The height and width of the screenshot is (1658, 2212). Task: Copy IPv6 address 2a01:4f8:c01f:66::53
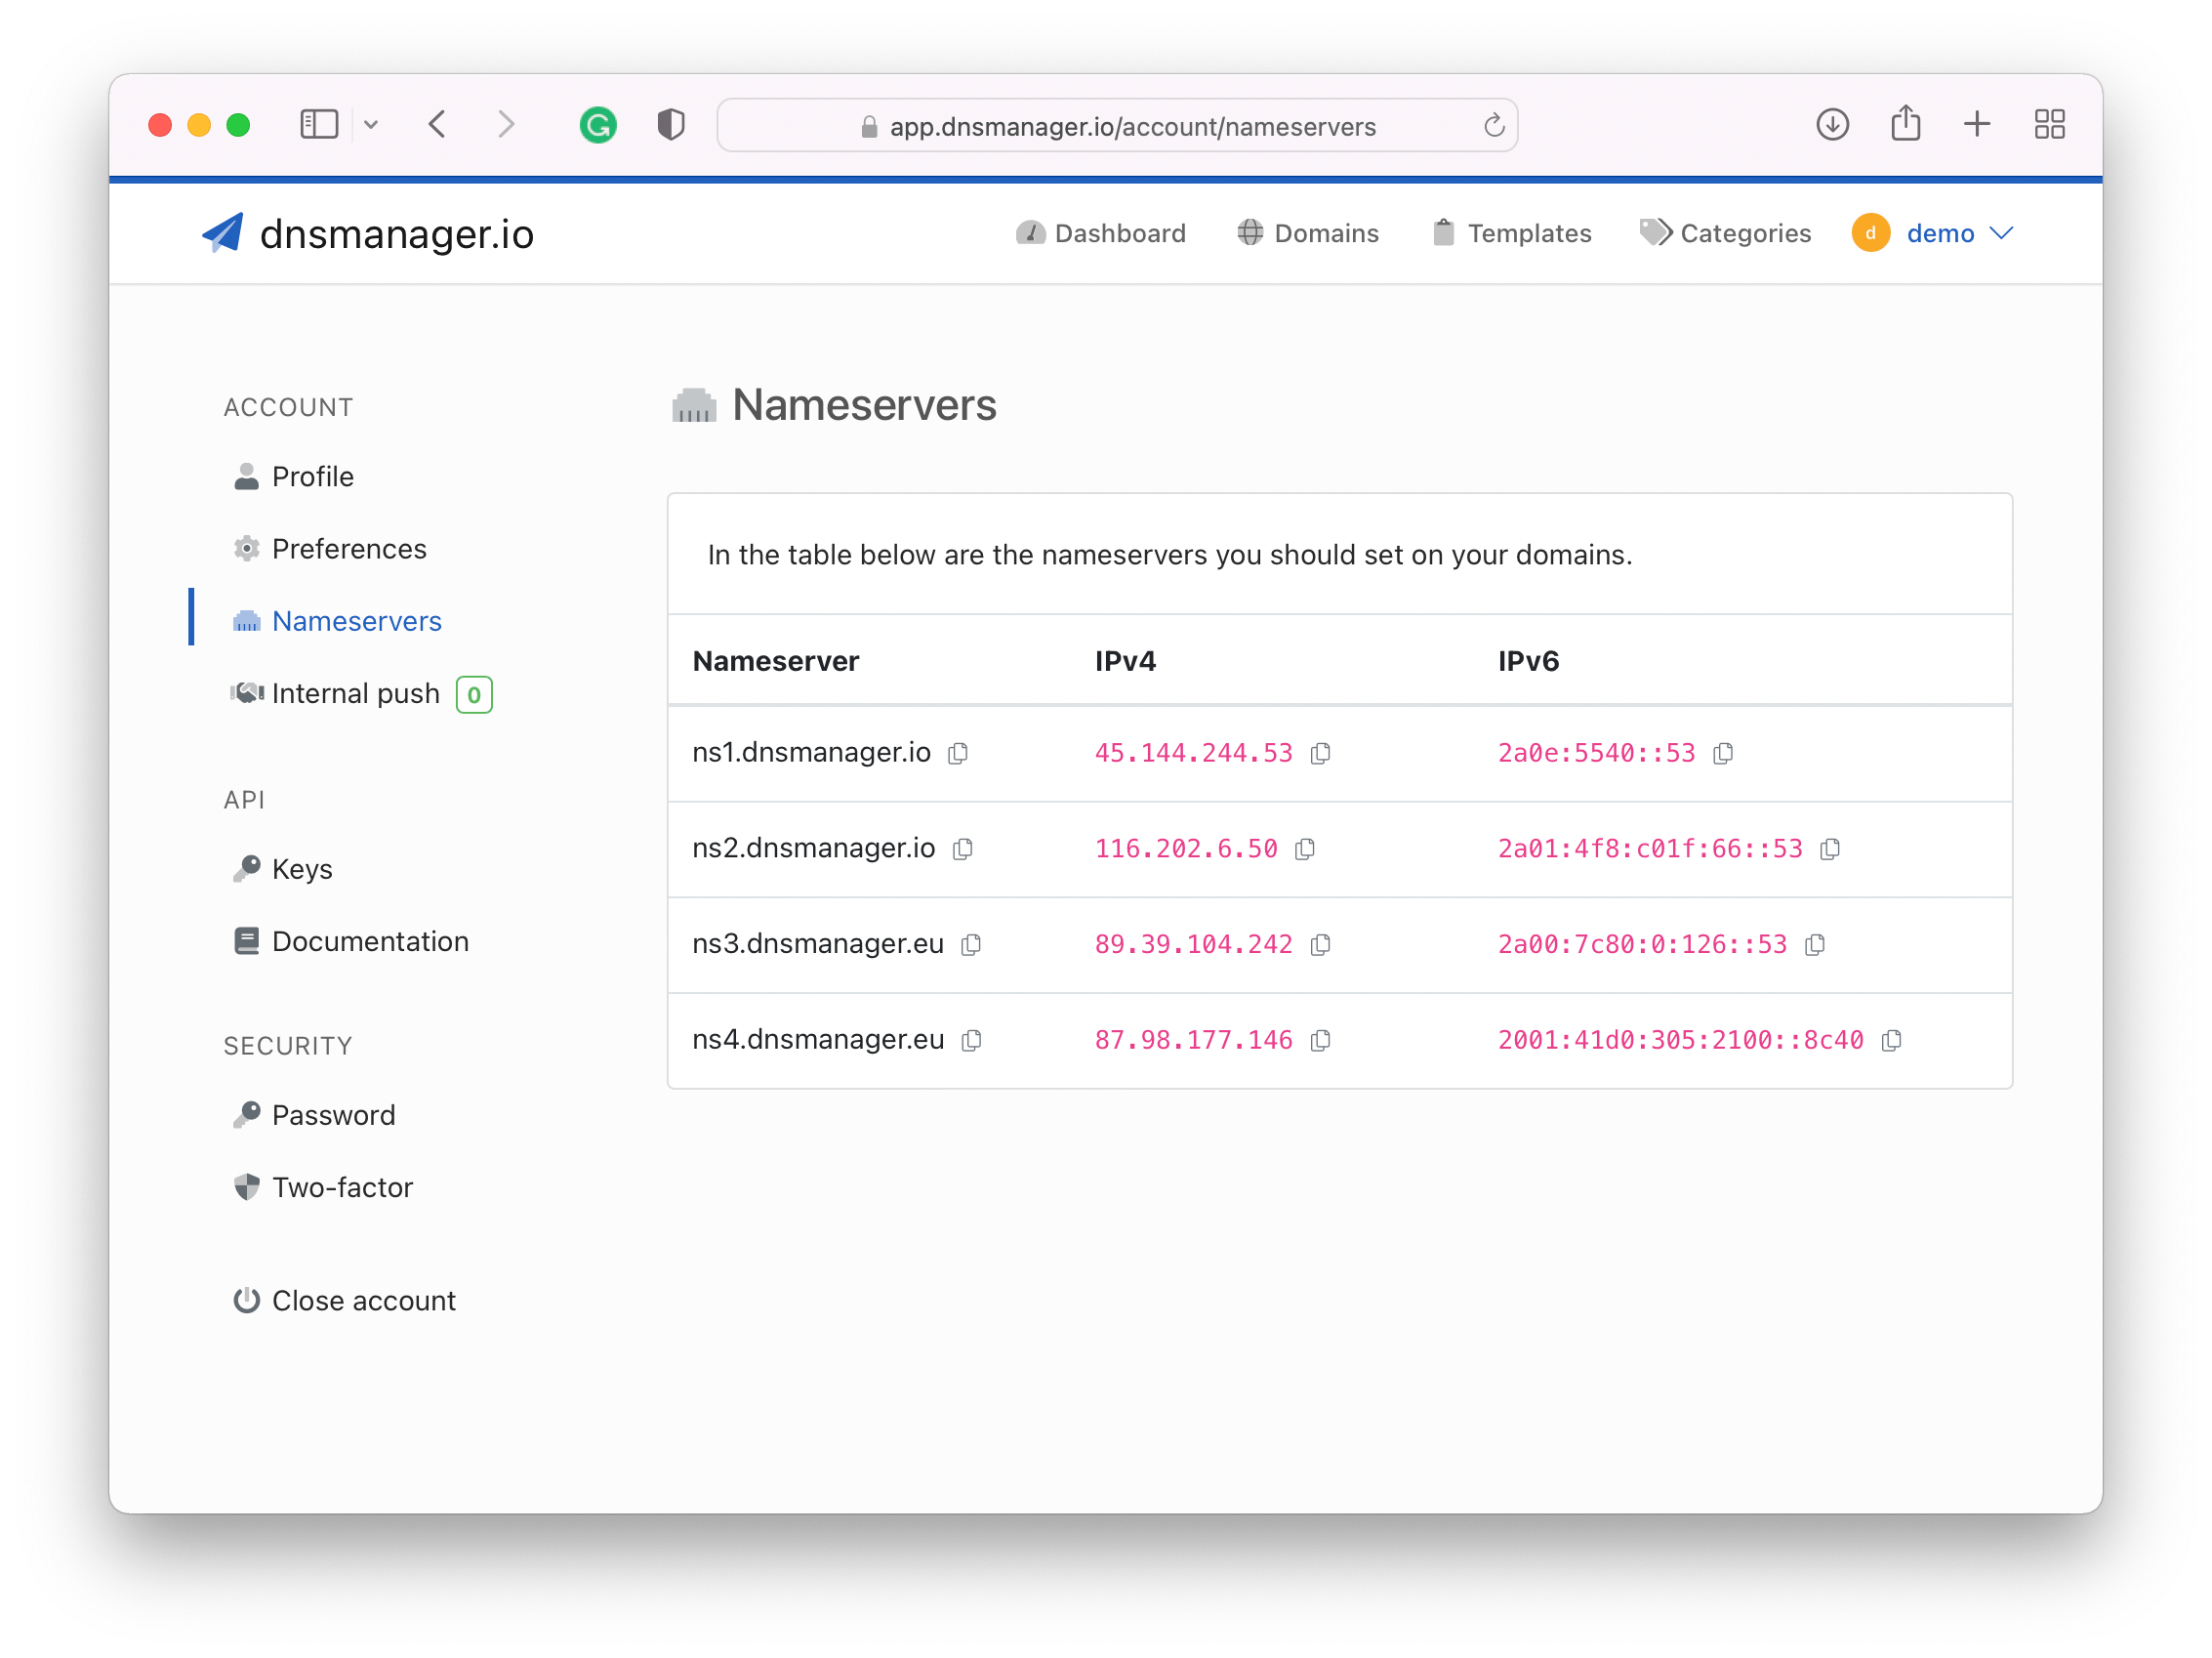[1830, 849]
